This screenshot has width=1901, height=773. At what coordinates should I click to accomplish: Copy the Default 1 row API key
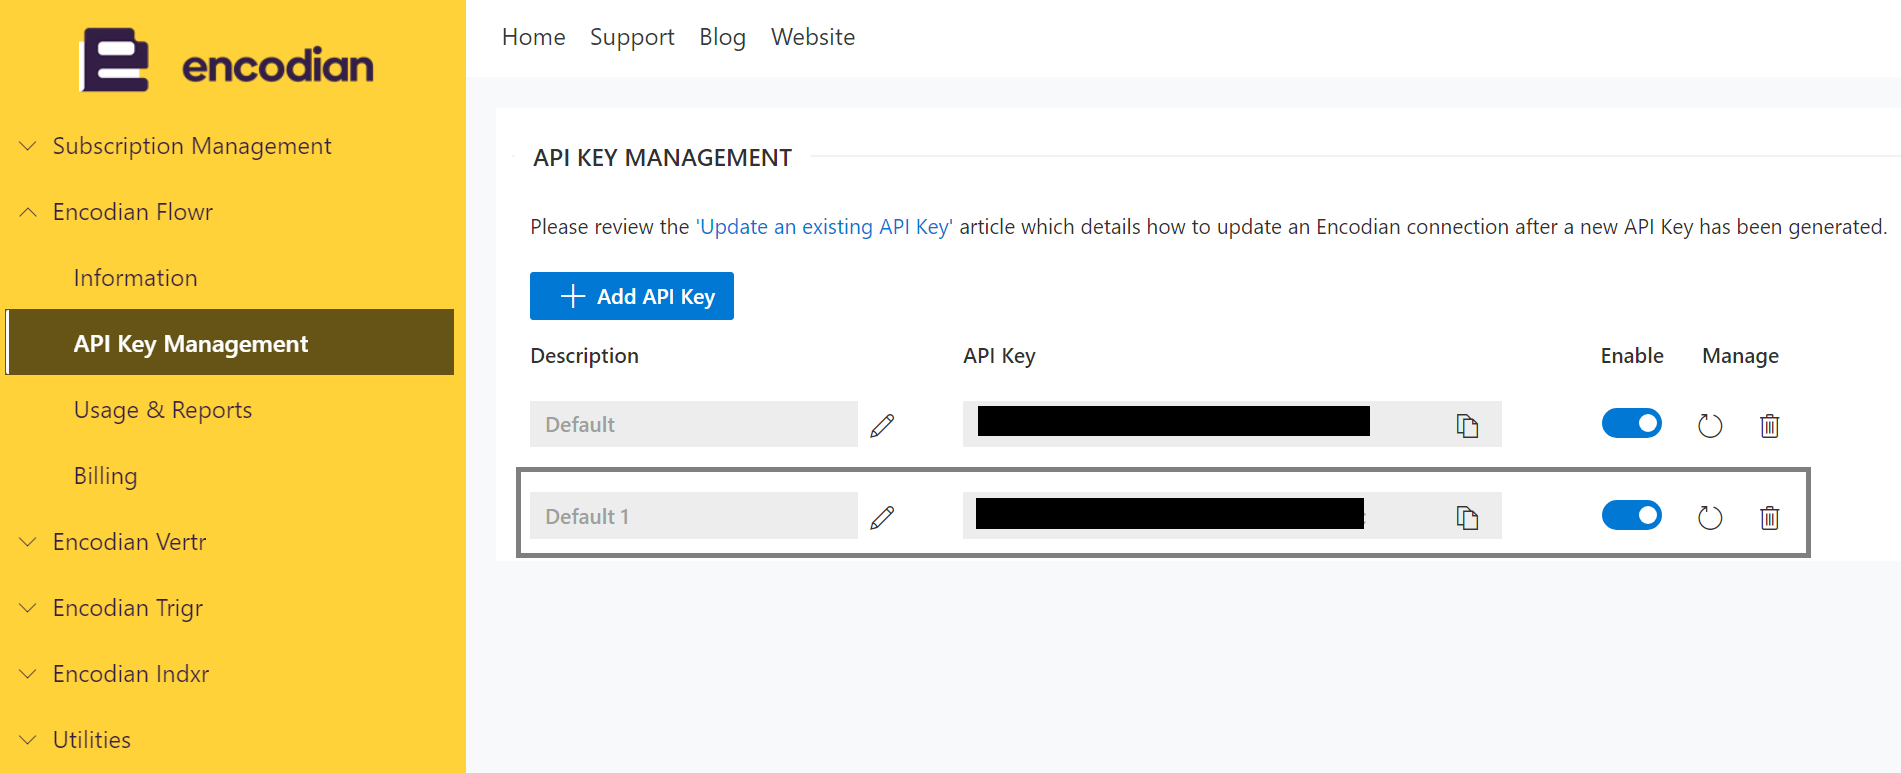click(1467, 518)
